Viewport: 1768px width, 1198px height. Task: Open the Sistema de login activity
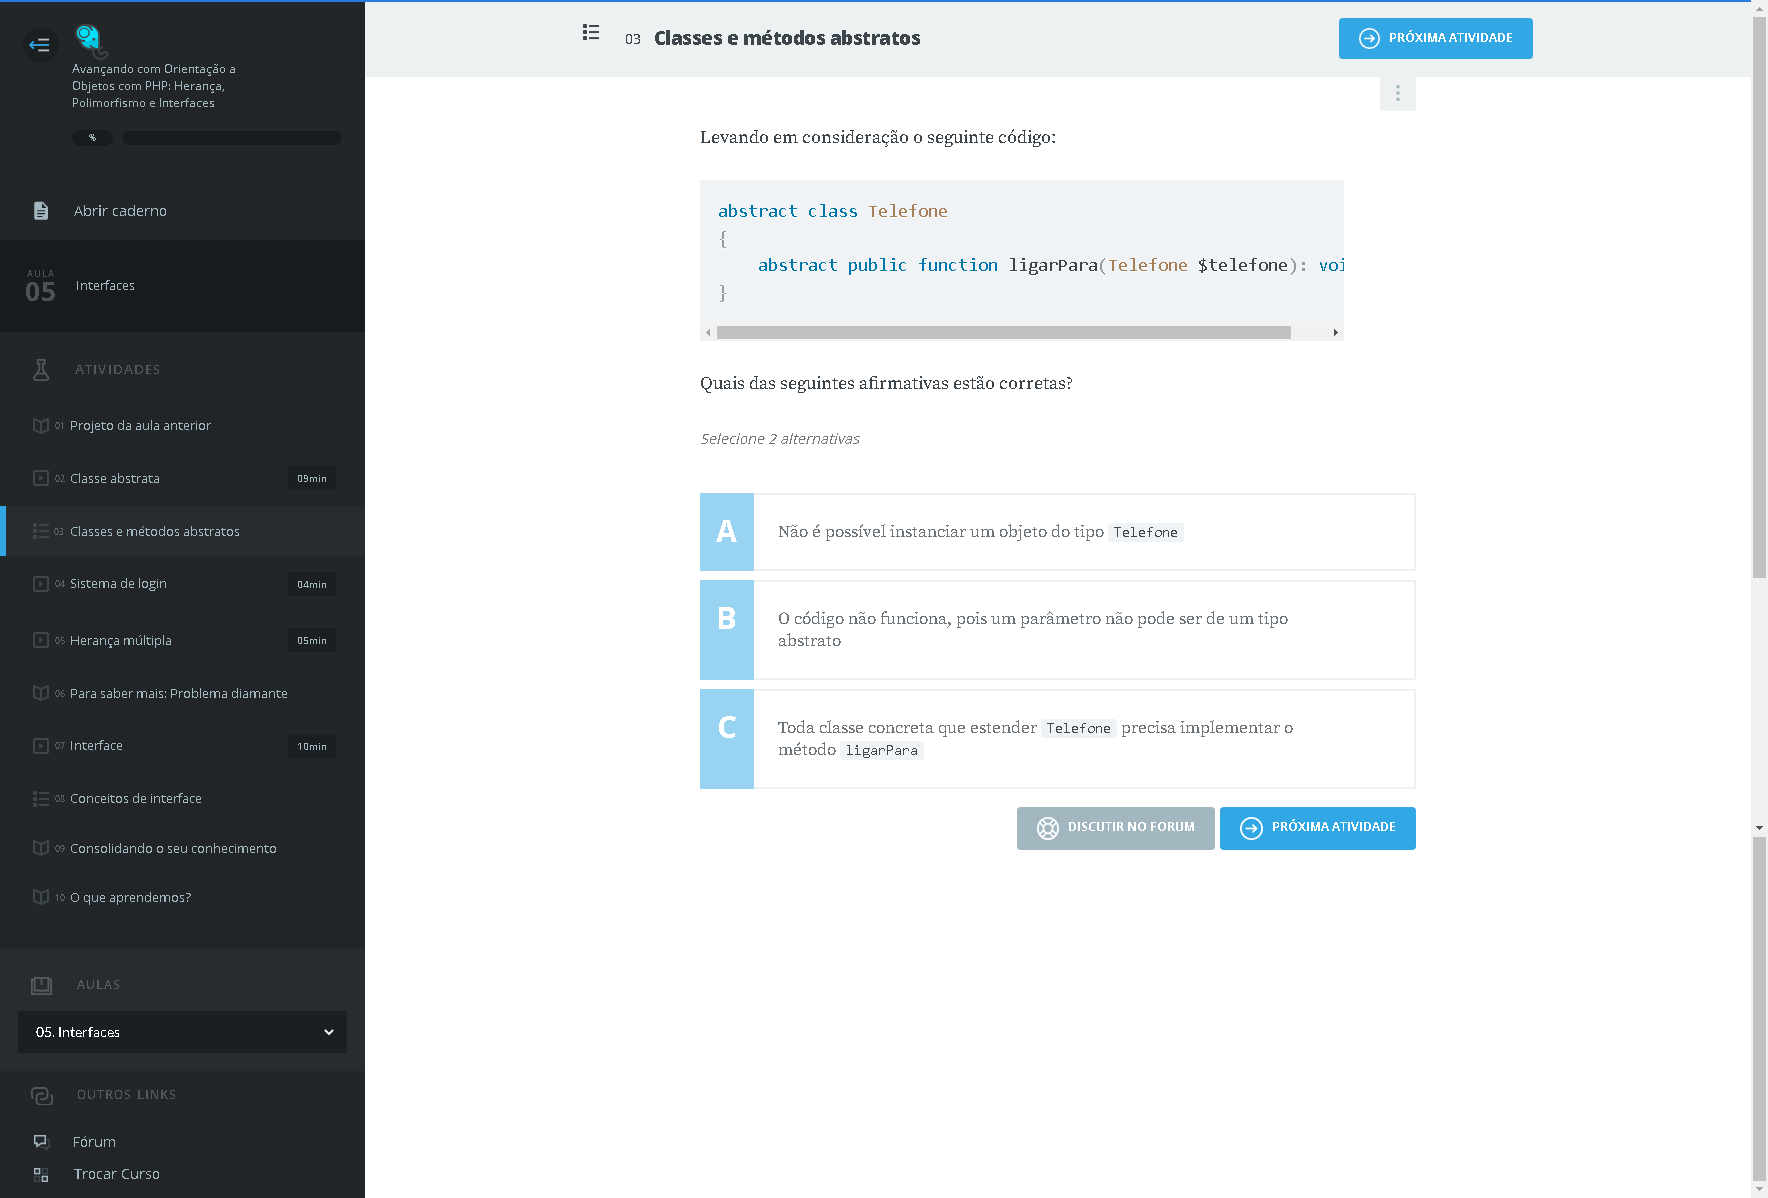click(x=118, y=584)
